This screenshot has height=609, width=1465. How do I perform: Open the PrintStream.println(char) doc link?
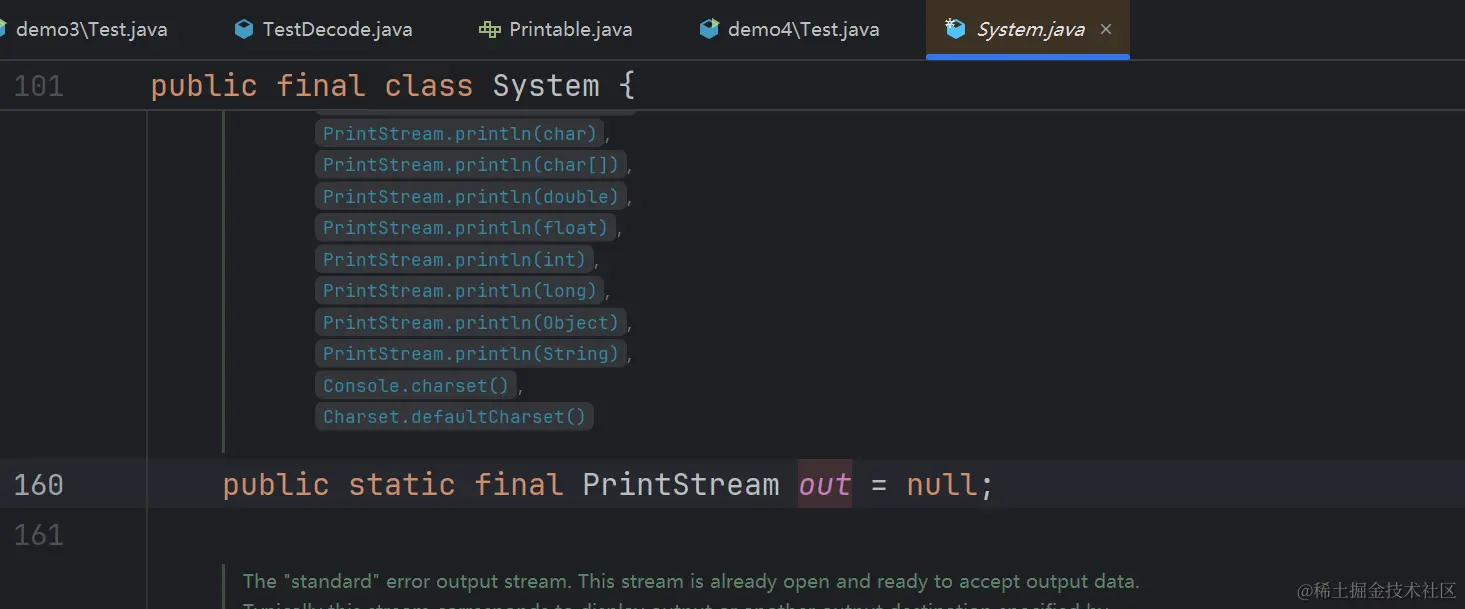460,133
